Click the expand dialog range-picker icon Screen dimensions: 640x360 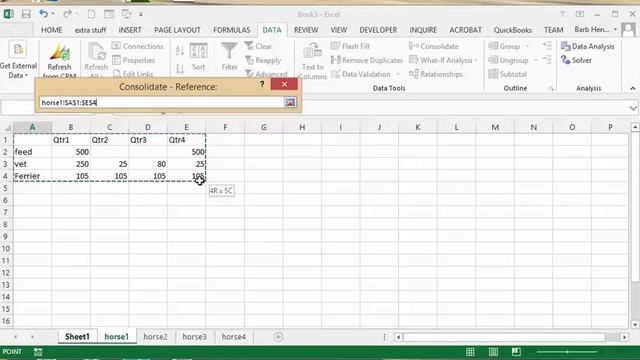tap(290, 102)
